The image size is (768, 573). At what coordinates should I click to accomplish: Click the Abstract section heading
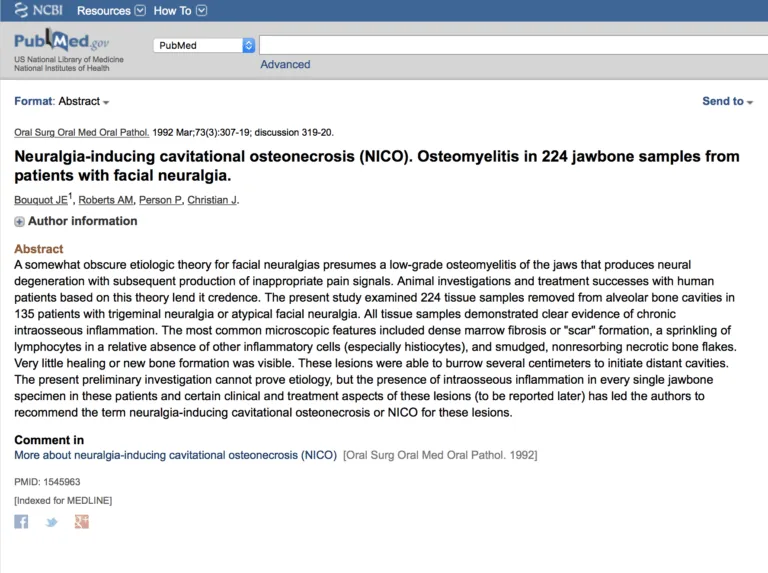pos(39,249)
